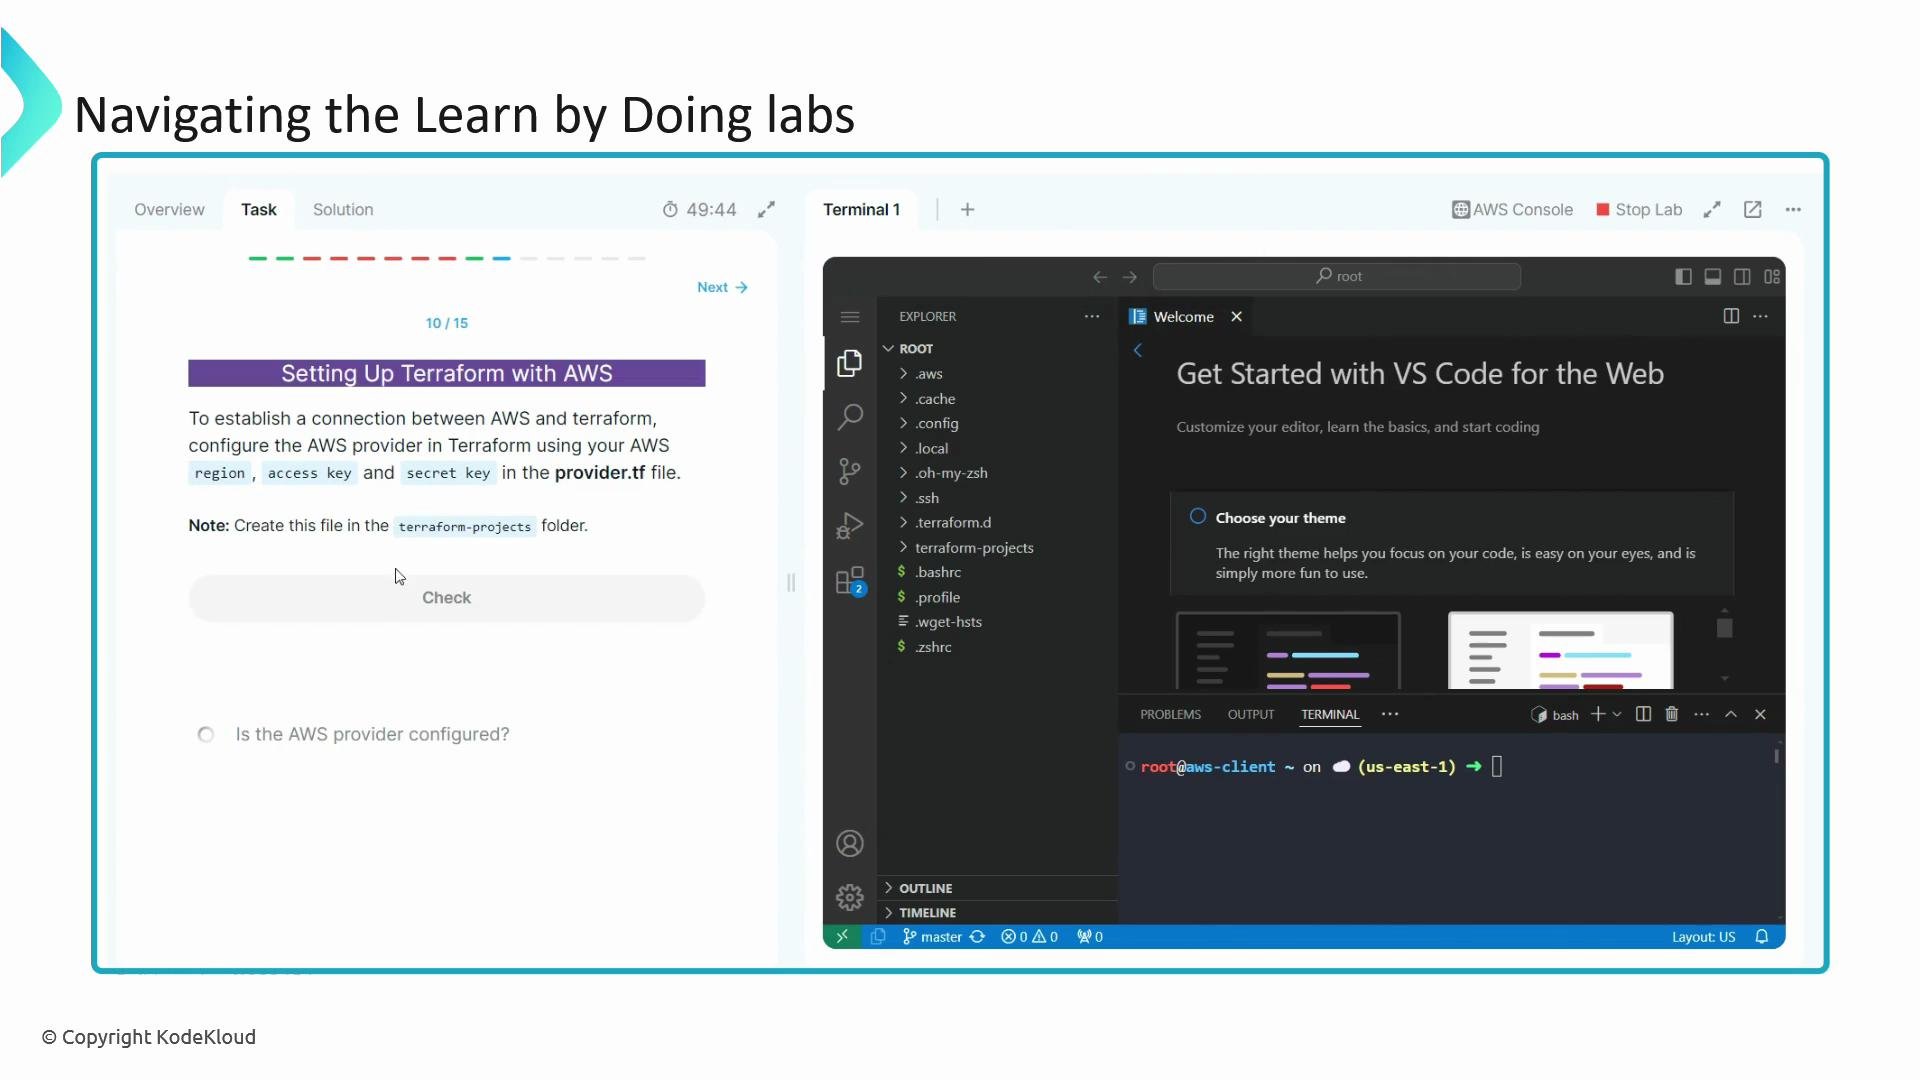Expand the .aws folder
Image resolution: width=1920 pixels, height=1080 pixels.
click(929, 374)
